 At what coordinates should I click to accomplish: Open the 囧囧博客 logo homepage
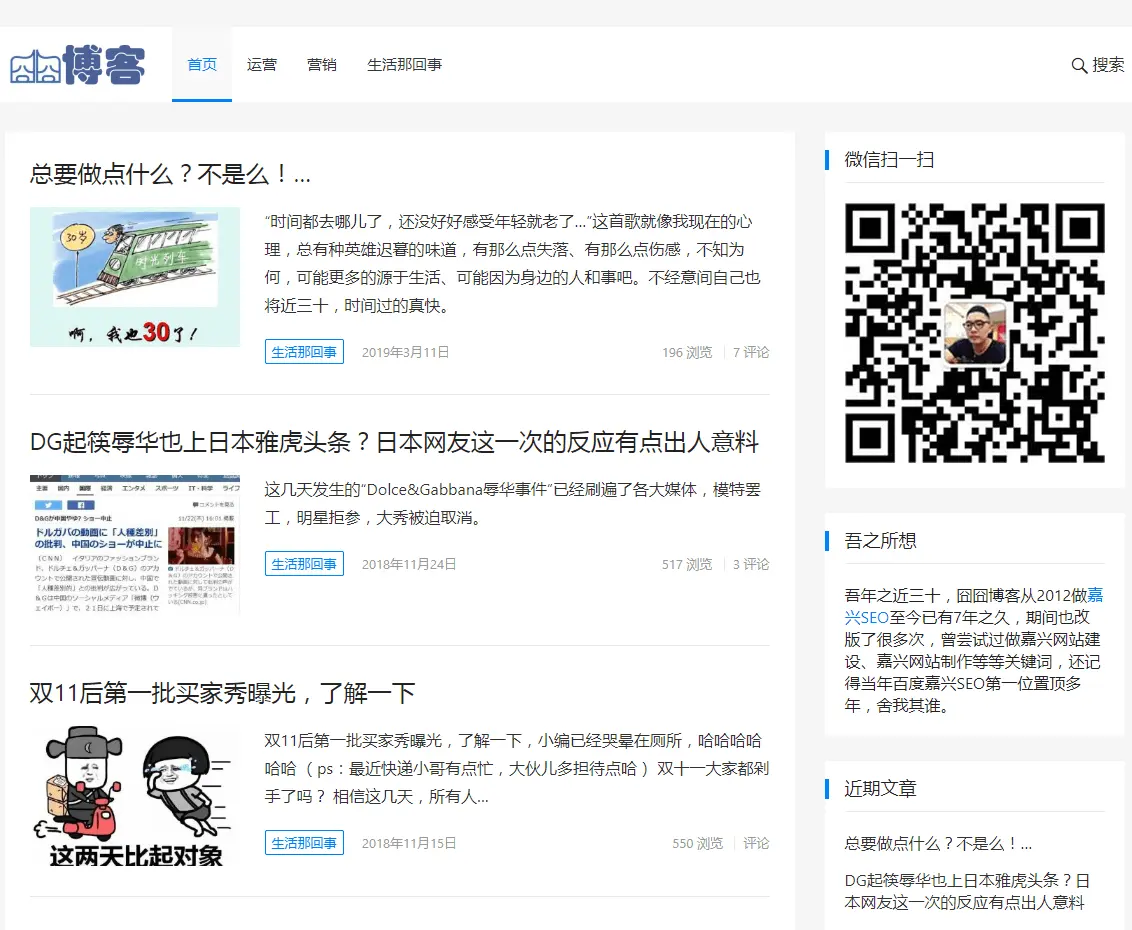[77, 65]
